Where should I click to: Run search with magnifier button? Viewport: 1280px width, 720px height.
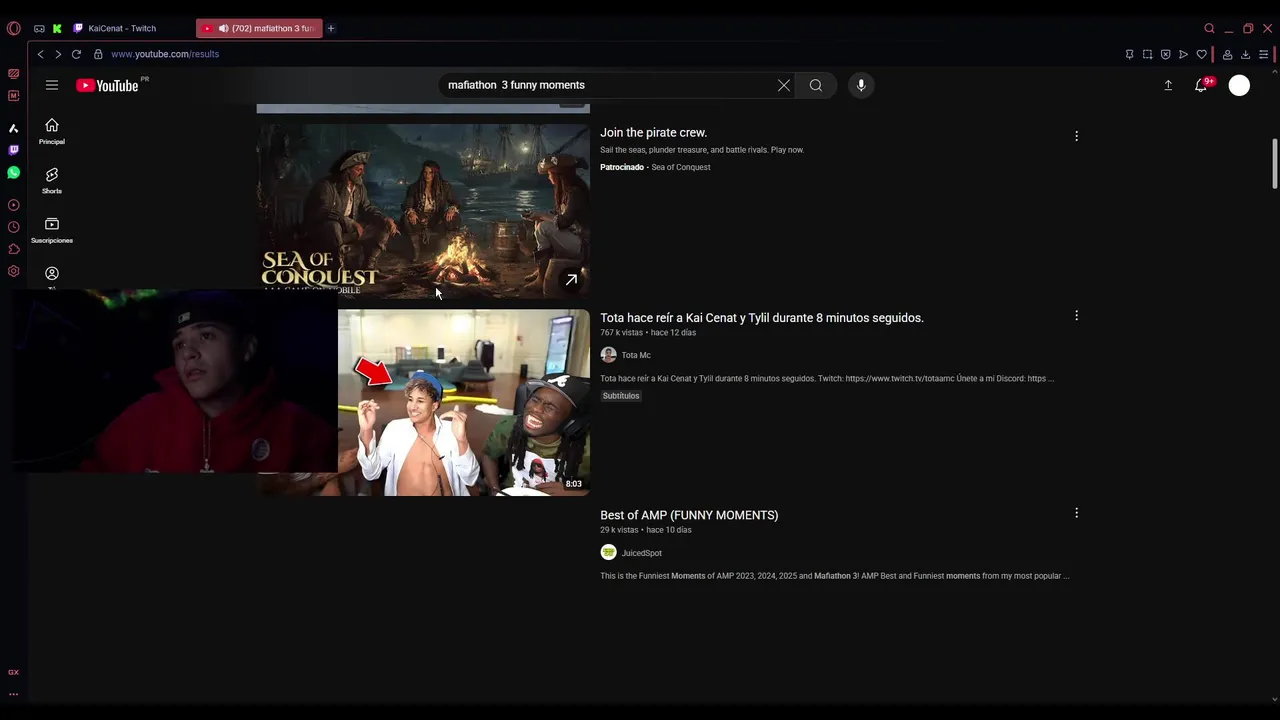816,85
